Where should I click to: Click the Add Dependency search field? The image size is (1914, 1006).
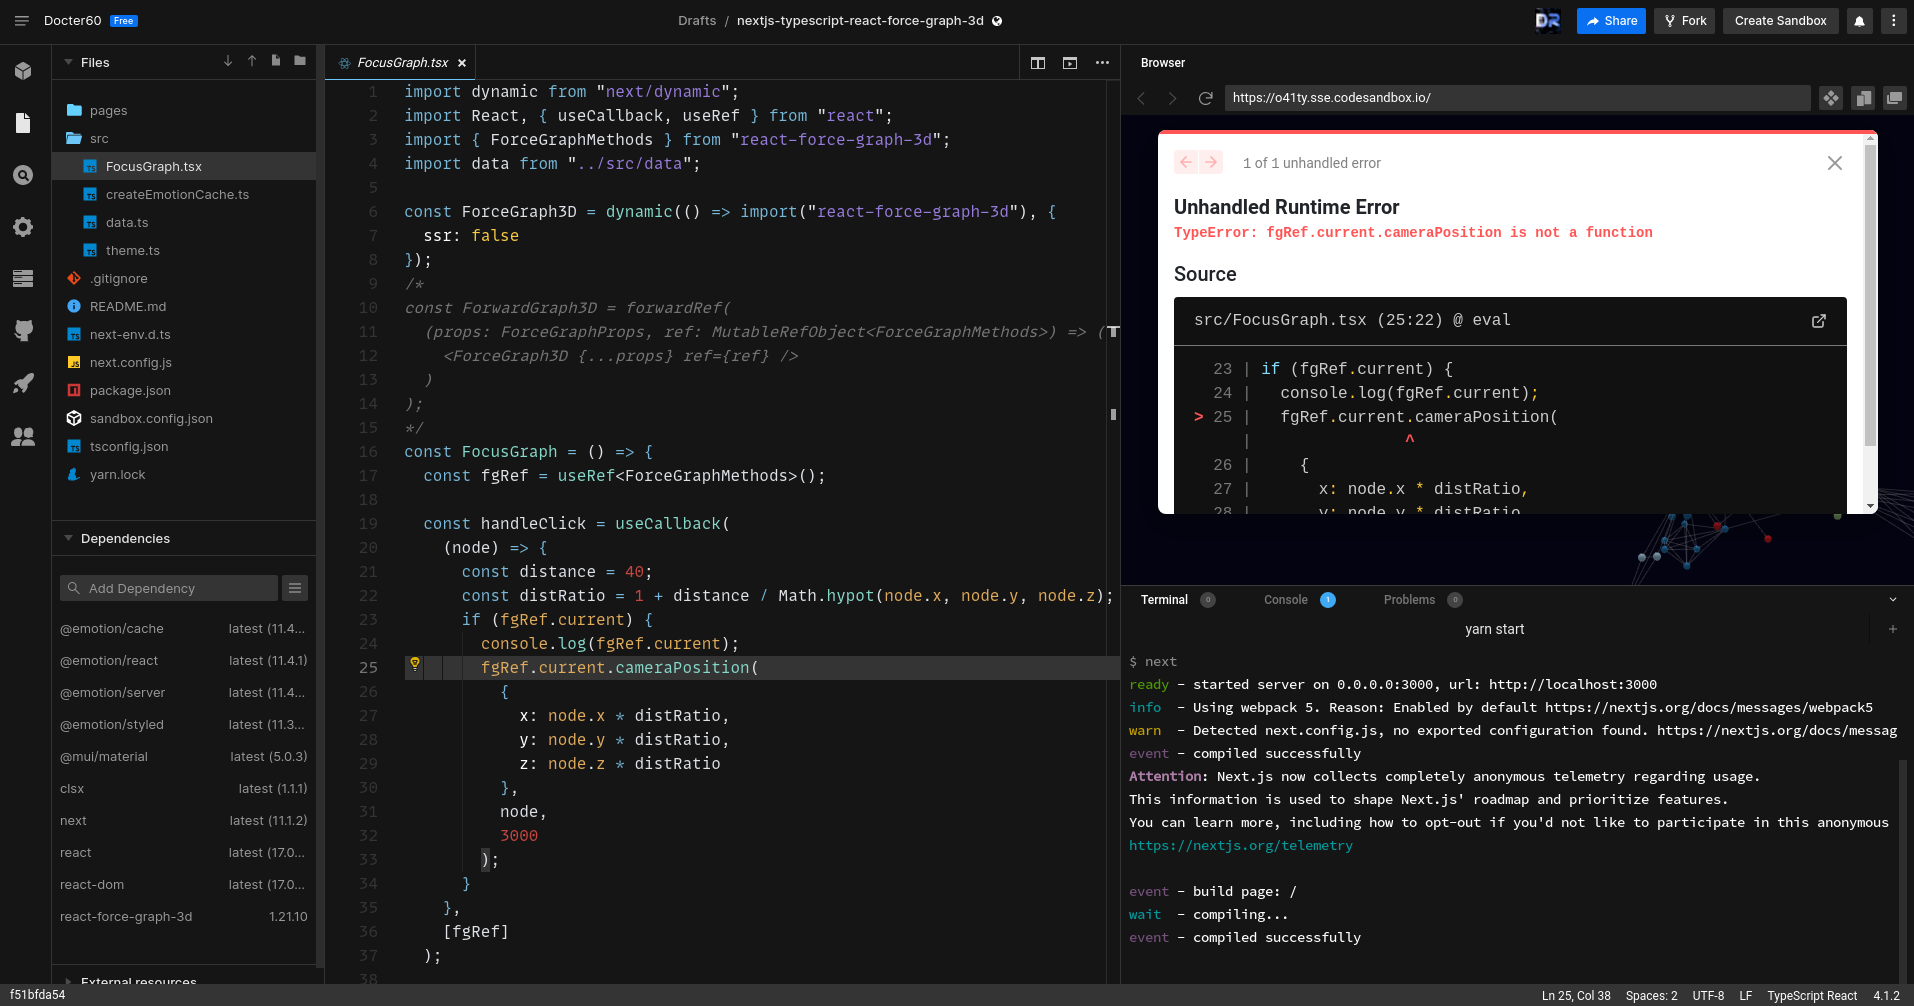pos(167,588)
